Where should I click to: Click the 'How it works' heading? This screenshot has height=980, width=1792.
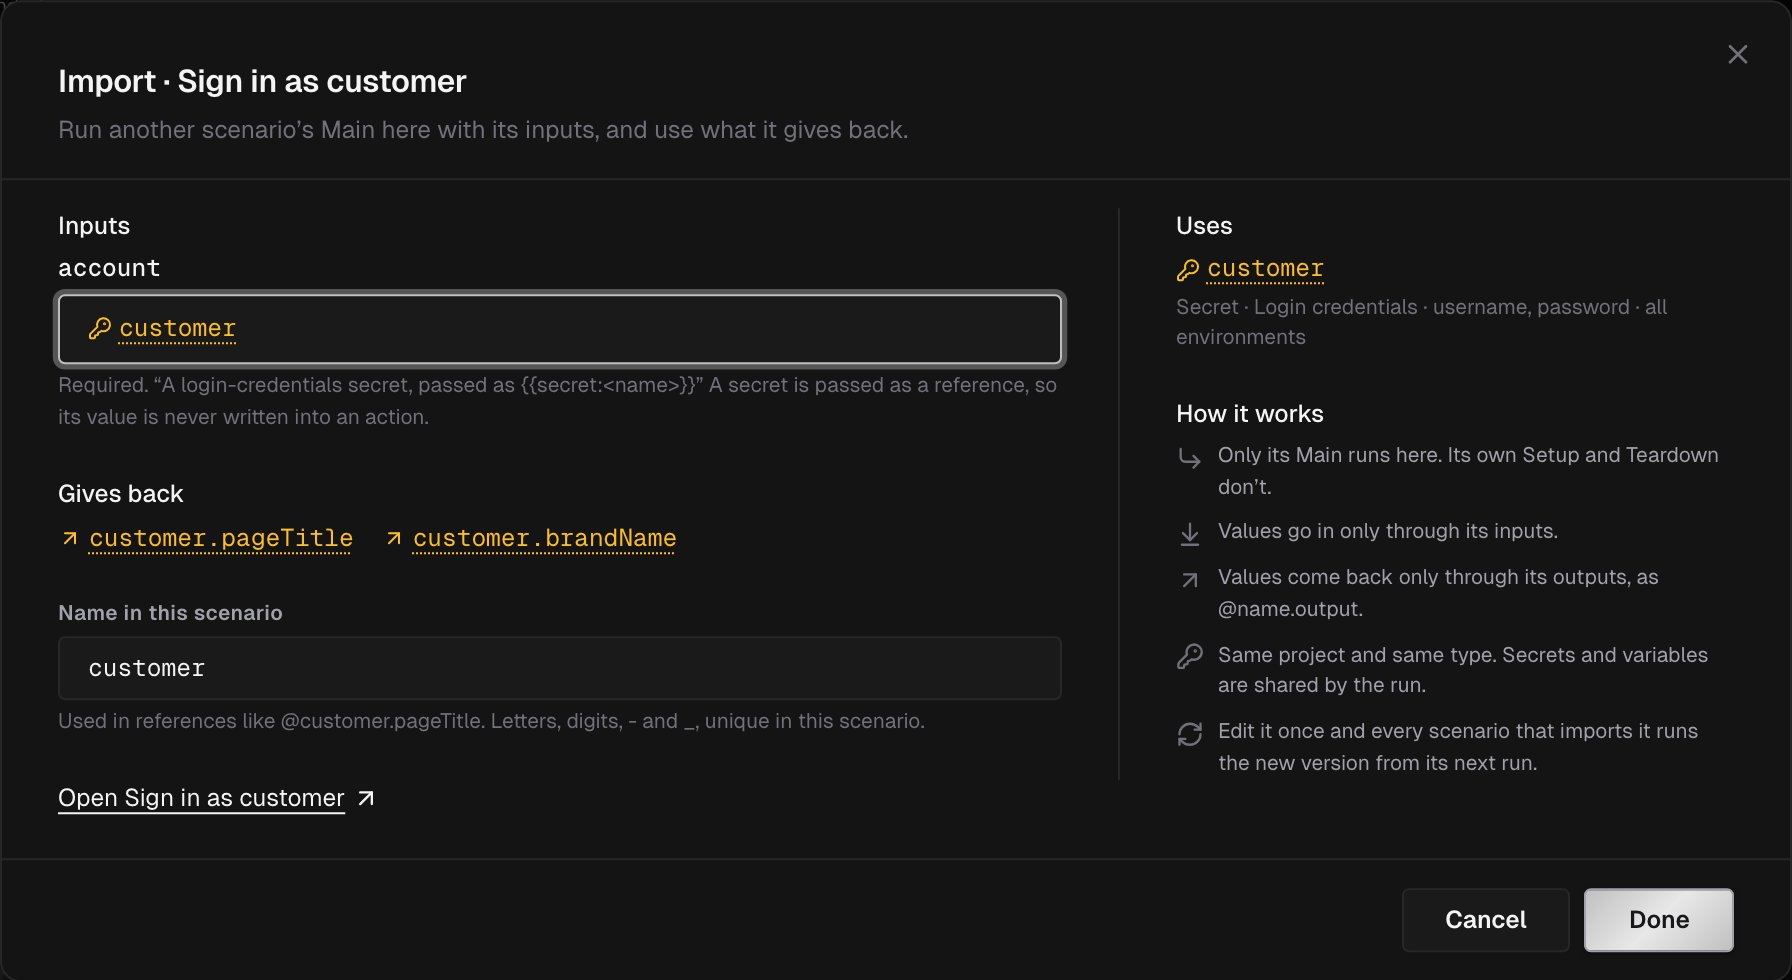click(1250, 414)
